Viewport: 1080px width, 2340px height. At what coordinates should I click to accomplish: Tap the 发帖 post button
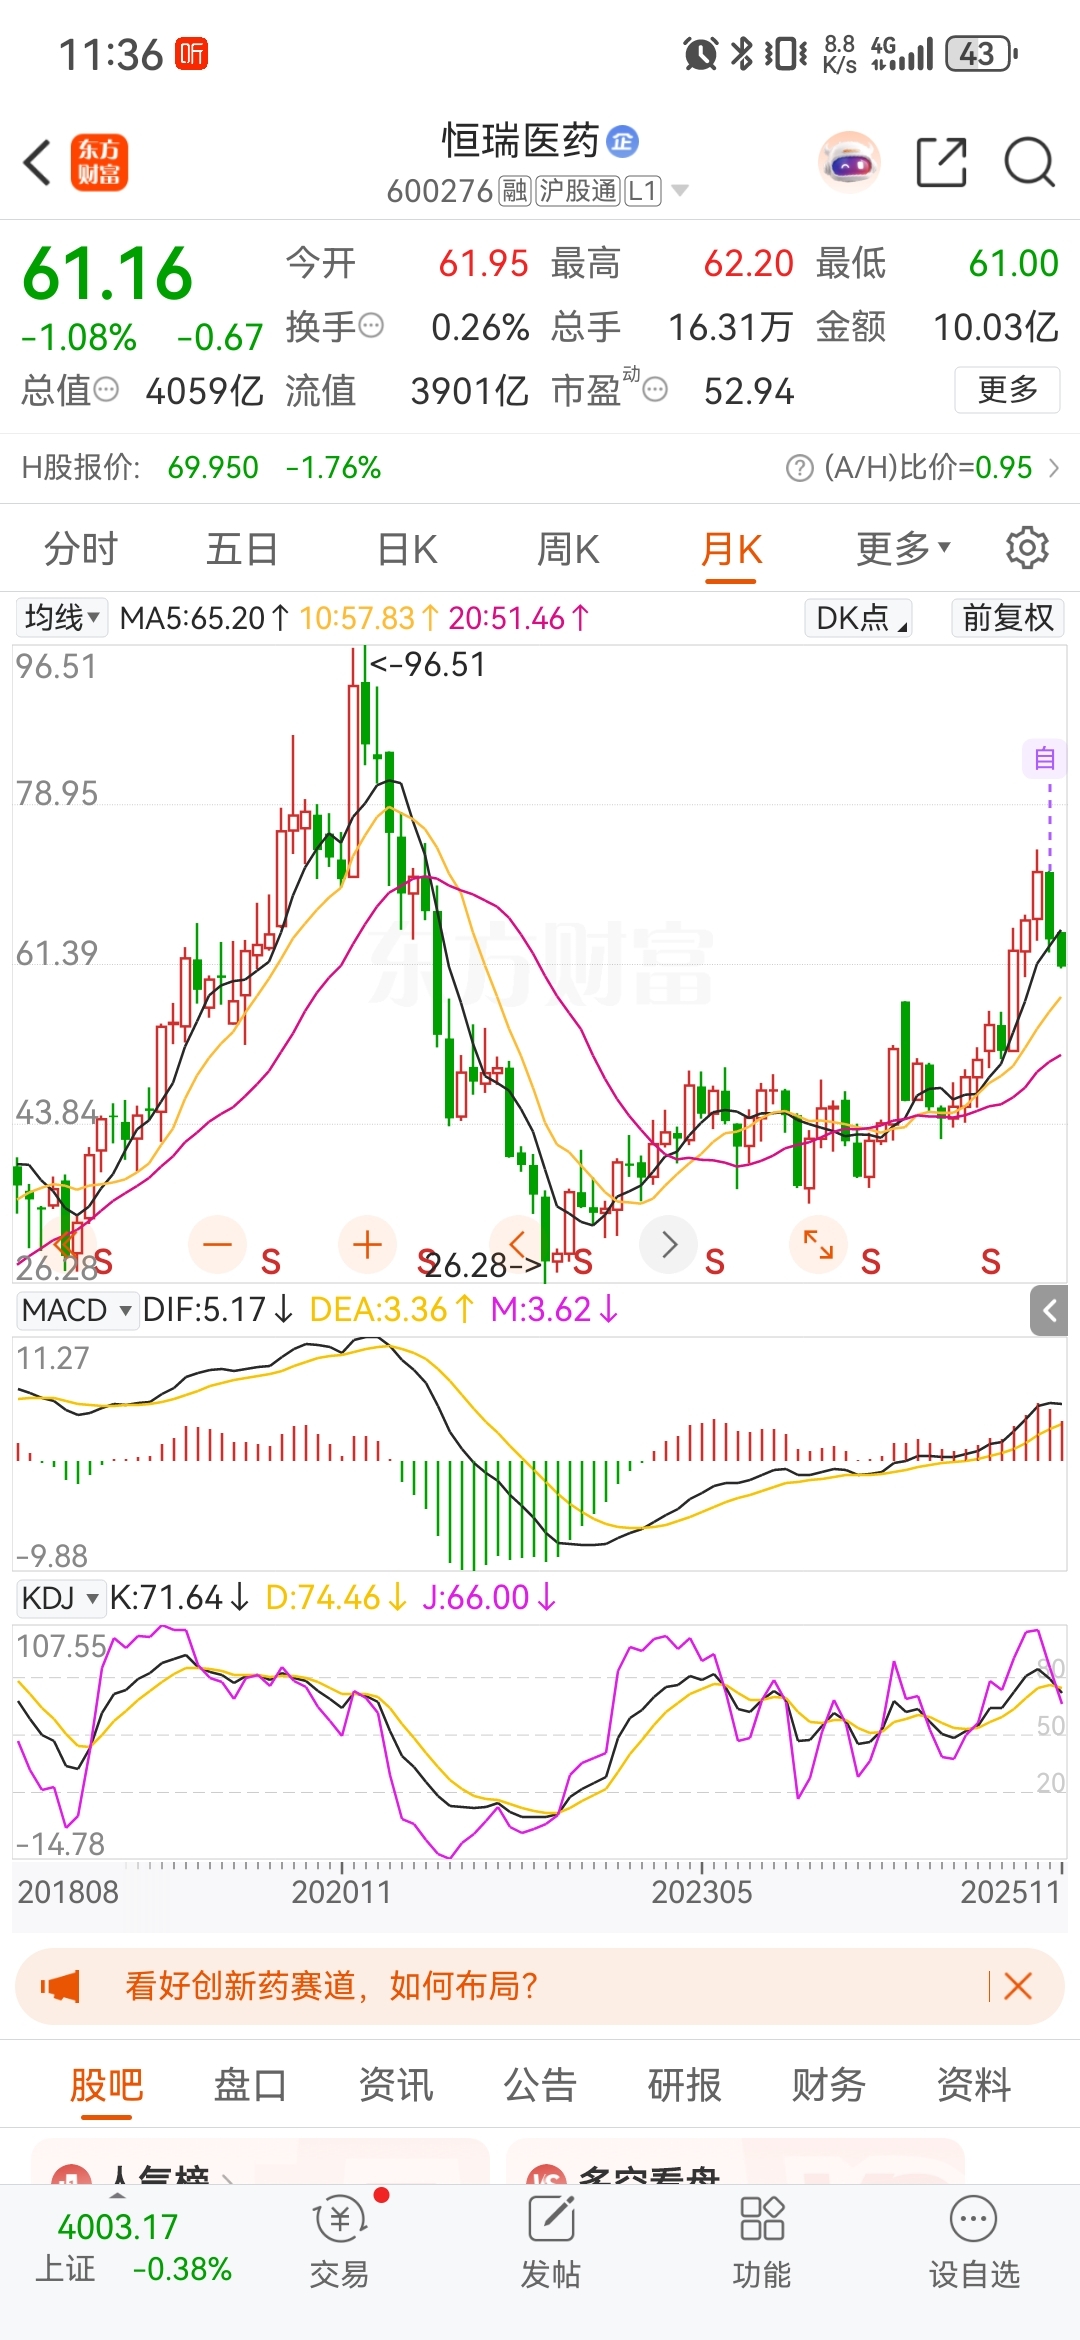[550, 2241]
